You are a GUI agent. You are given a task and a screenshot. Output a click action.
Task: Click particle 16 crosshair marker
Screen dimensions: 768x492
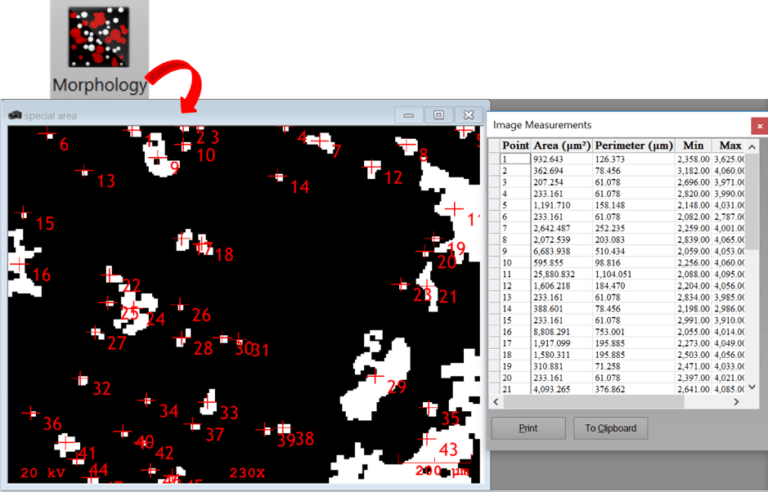point(17,263)
